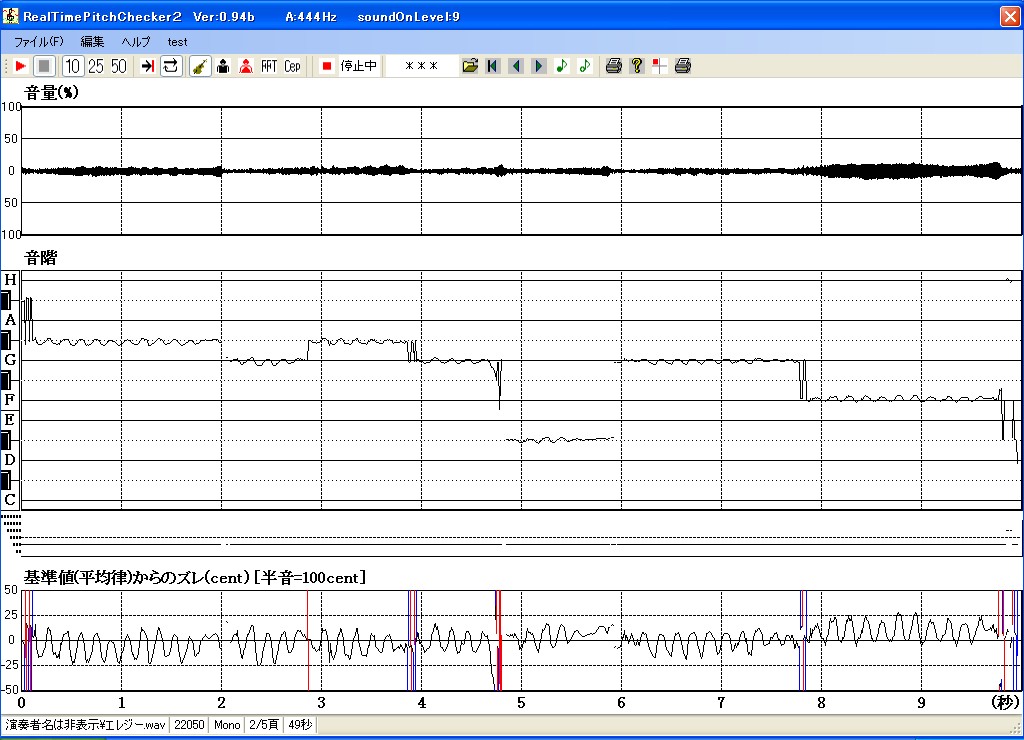Click the 停止中 status label
This screenshot has height=740, width=1024.
(x=359, y=66)
